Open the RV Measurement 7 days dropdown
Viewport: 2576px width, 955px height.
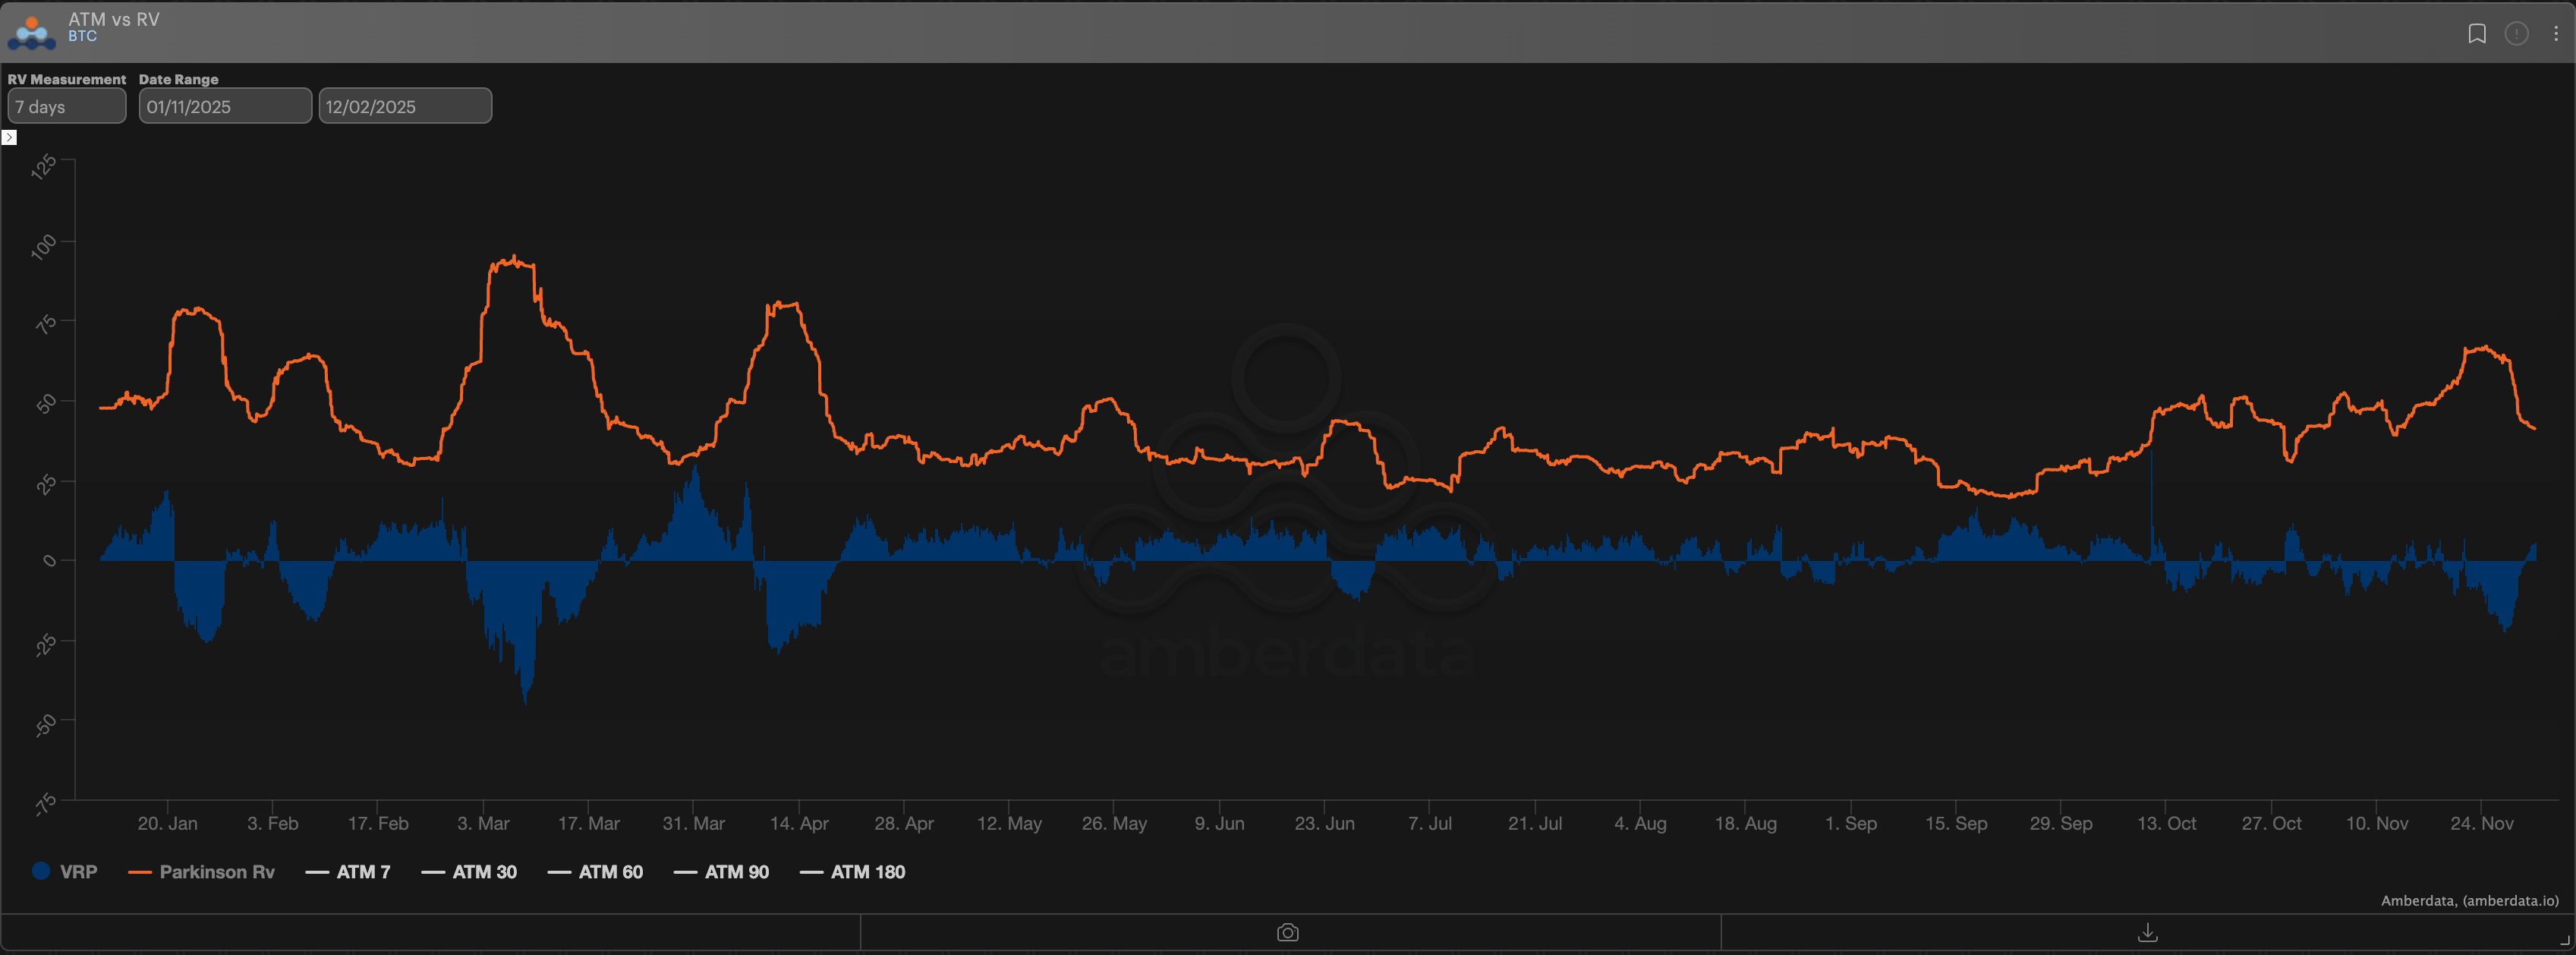coord(67,106)
